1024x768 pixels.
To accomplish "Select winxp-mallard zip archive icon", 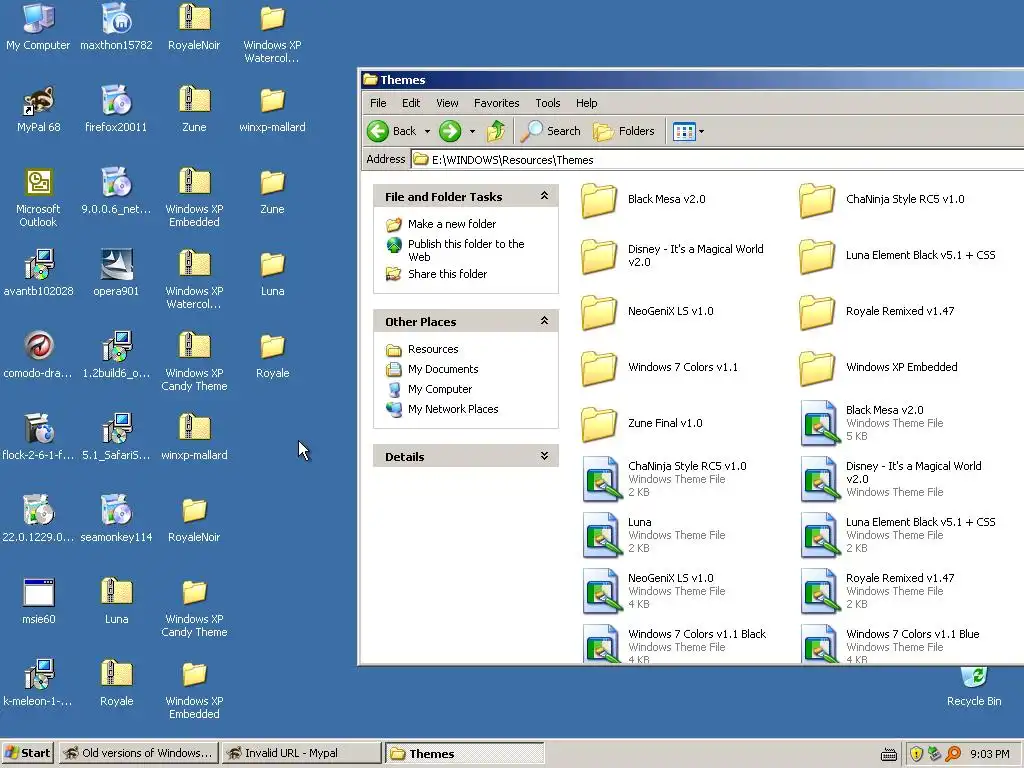I will [x=194, y=438].
